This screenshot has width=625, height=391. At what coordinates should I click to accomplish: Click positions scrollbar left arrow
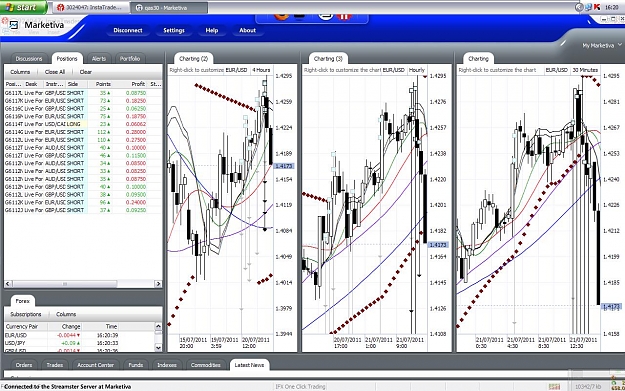click(8, 284)
